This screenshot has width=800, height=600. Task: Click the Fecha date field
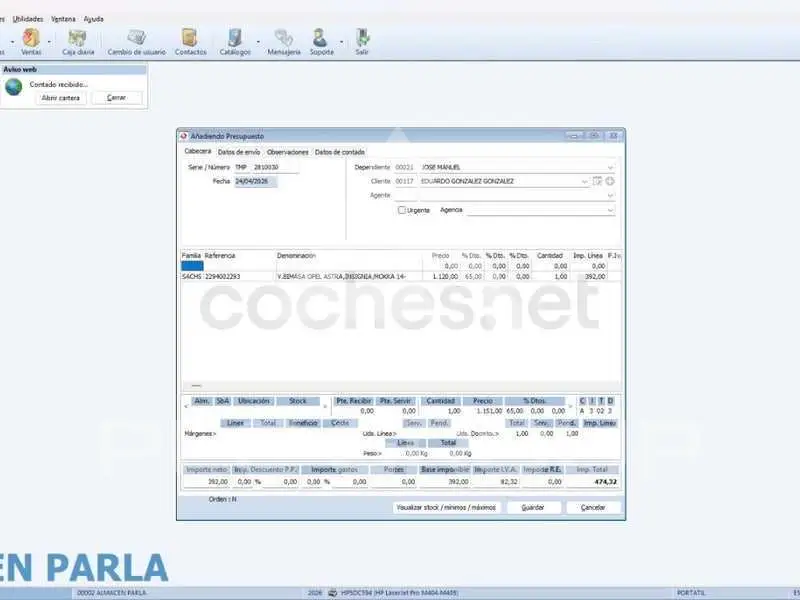click(256, 182)
